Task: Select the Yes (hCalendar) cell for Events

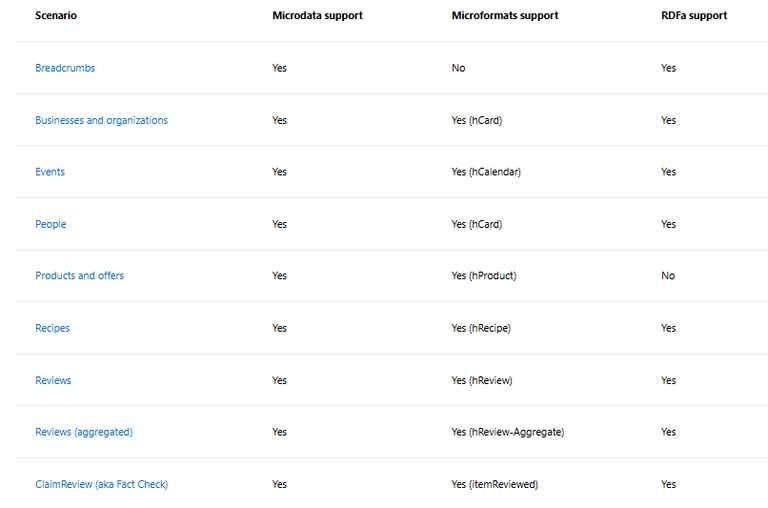Action: tap(486, 172)
